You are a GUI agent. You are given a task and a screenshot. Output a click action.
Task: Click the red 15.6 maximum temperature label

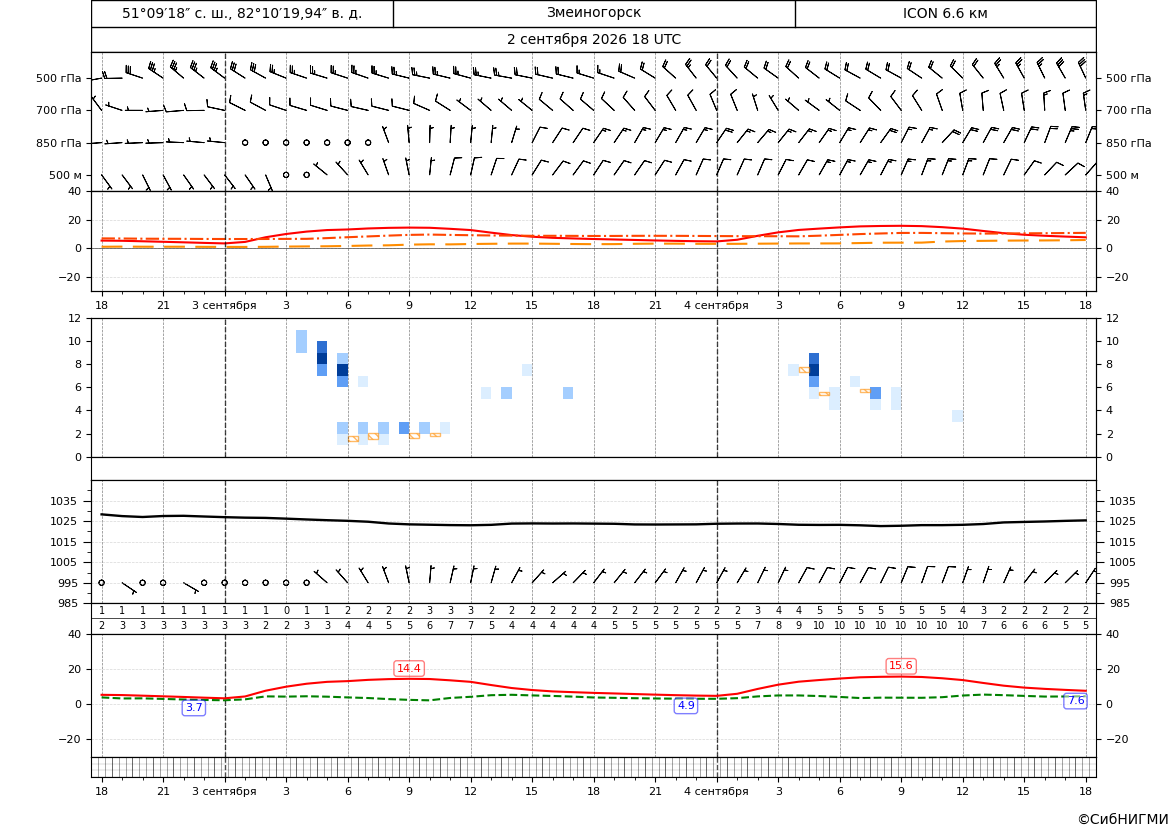pyautogui.click(x=901, y=666)
